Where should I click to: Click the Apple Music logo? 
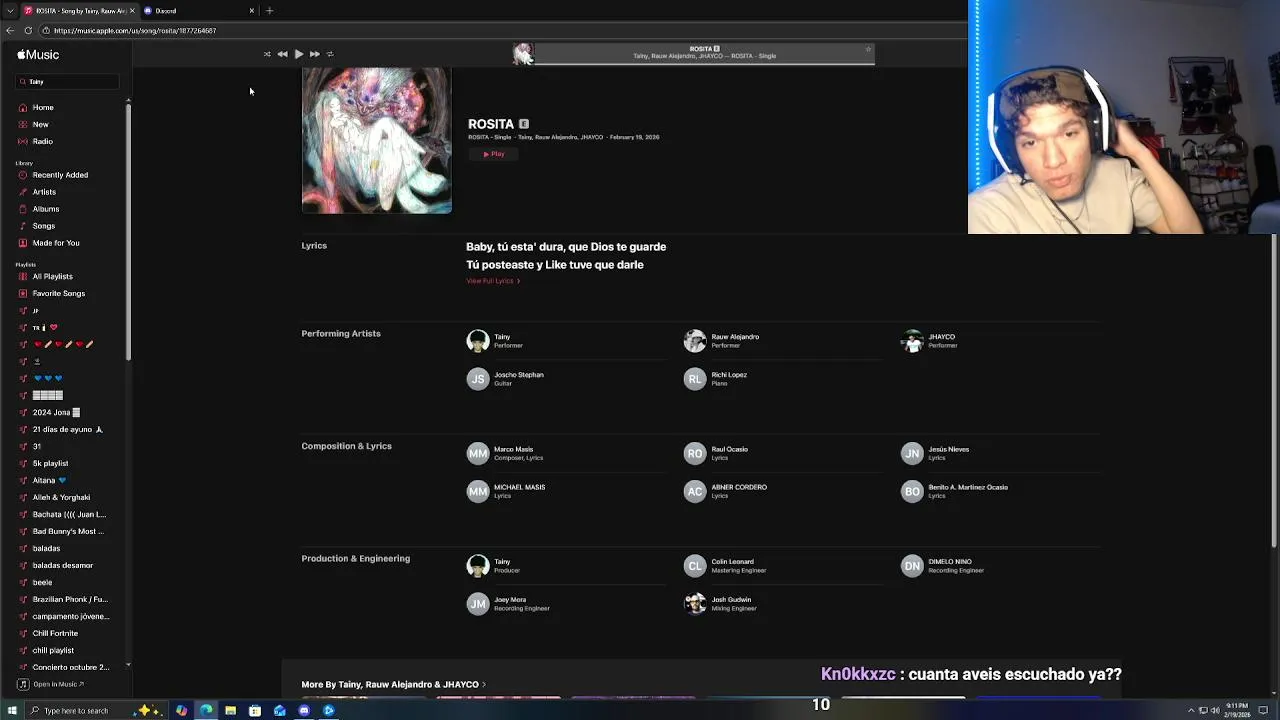click(38, 55)
